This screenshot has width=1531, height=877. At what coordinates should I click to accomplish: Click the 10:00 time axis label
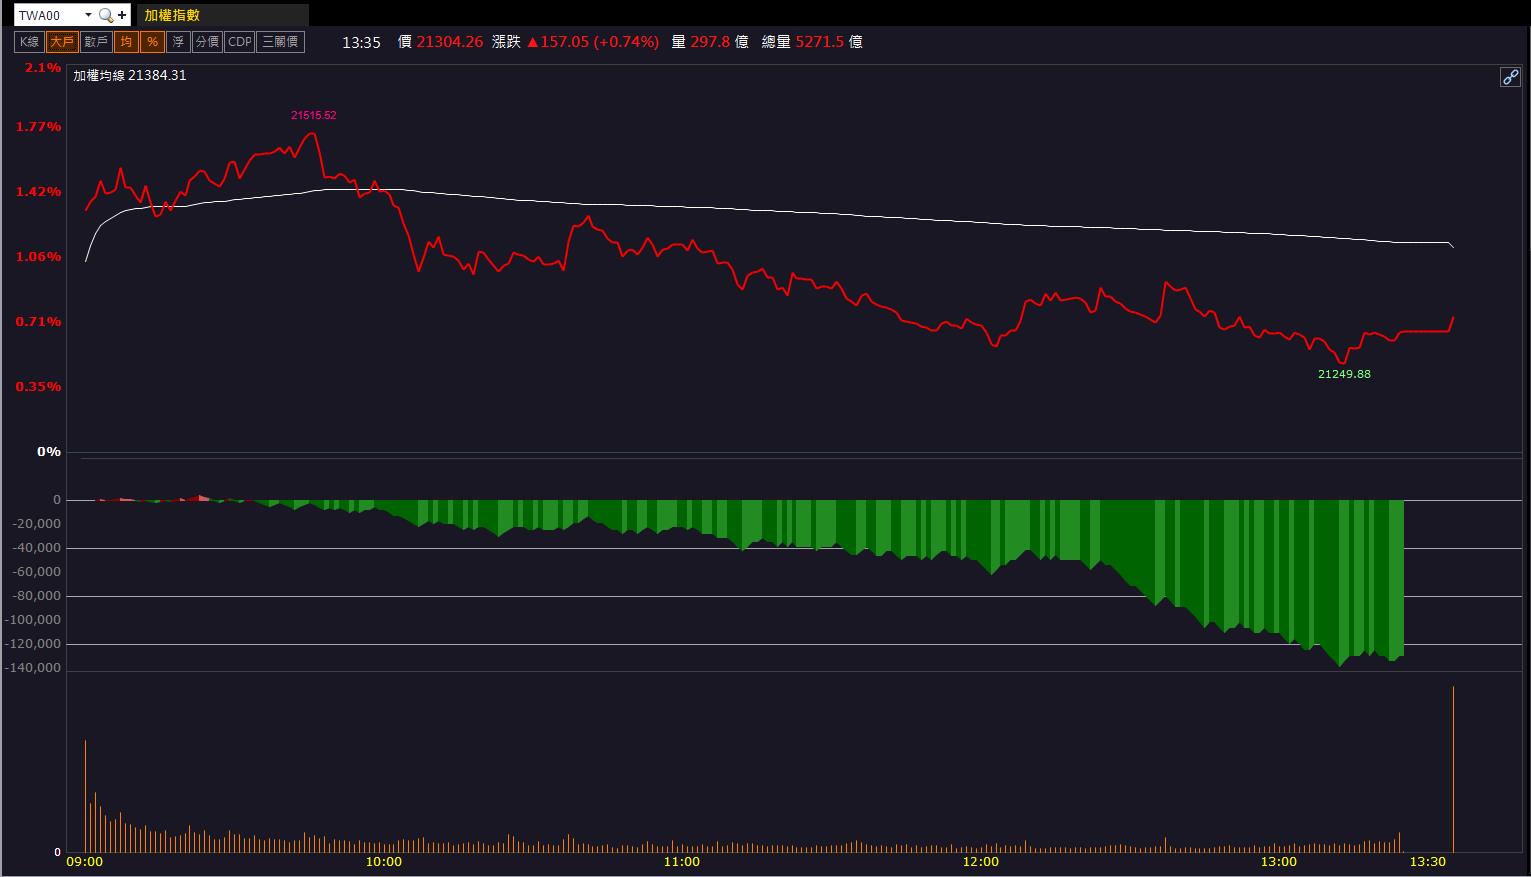click(x=384, y=862)
